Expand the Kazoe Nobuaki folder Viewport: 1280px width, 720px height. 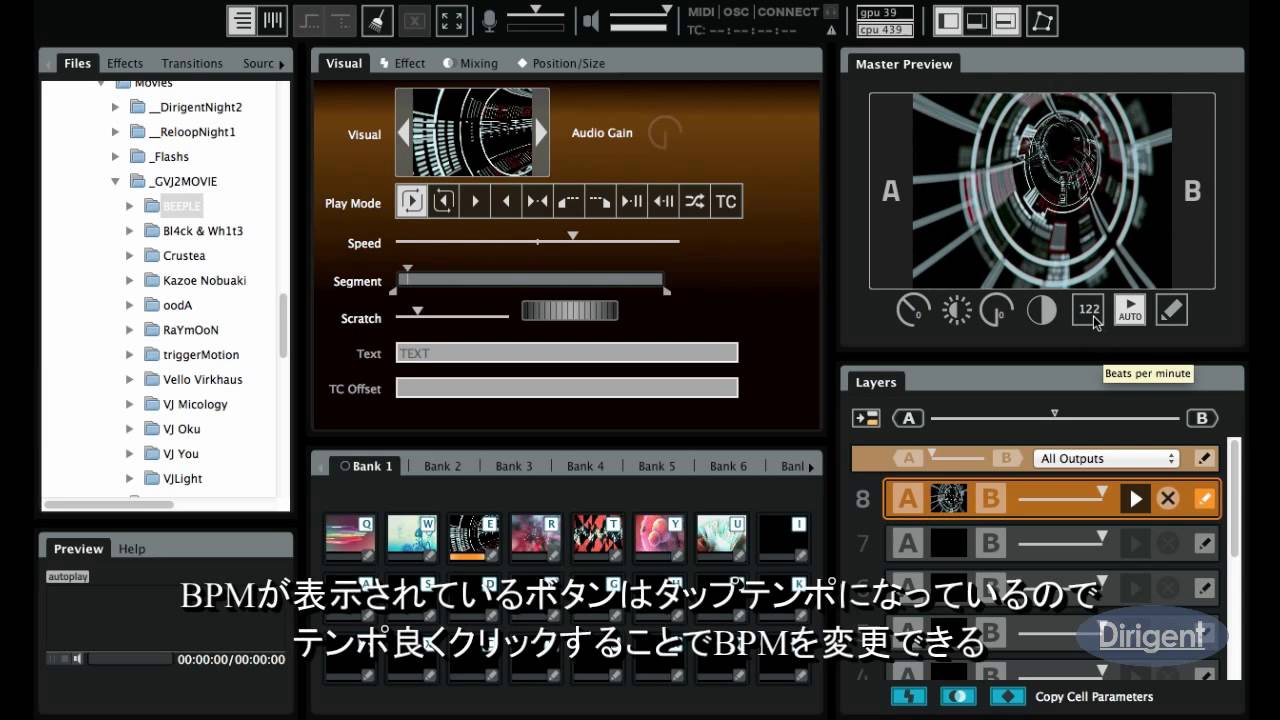click(129, 281)
